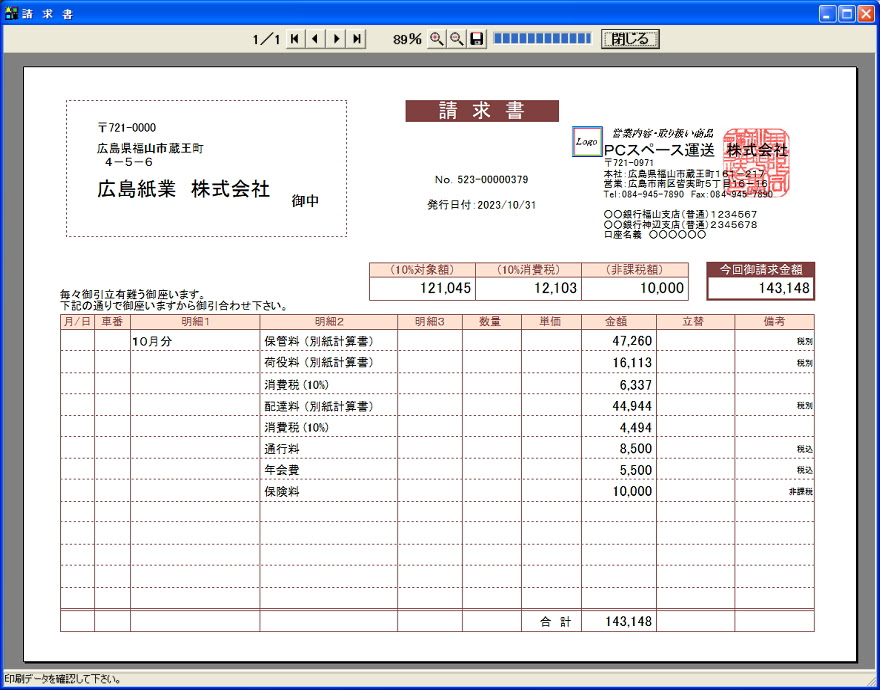This screenshot has width=880, height=690.
Task: Click the billed amount 143,148 in the summary box
Action: pyautogui.click(x=783, y=289)
